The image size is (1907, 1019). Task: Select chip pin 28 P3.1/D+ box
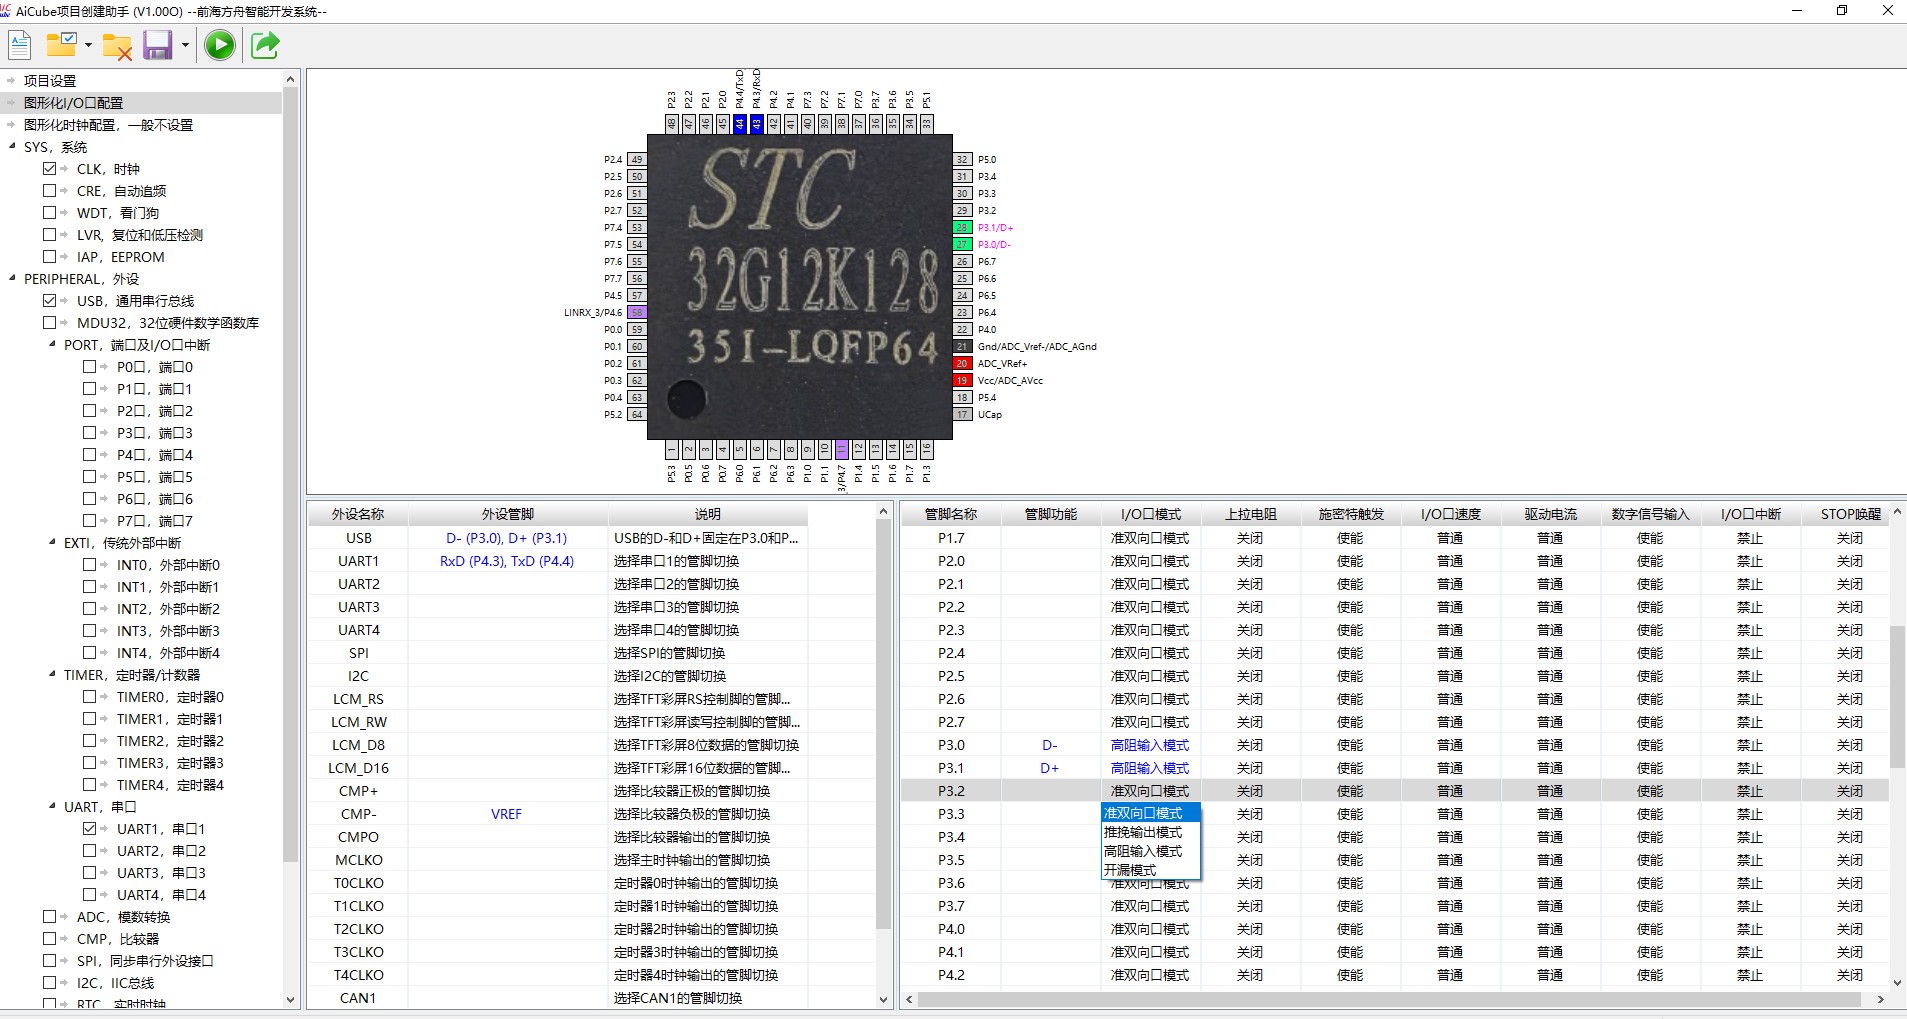962,227
